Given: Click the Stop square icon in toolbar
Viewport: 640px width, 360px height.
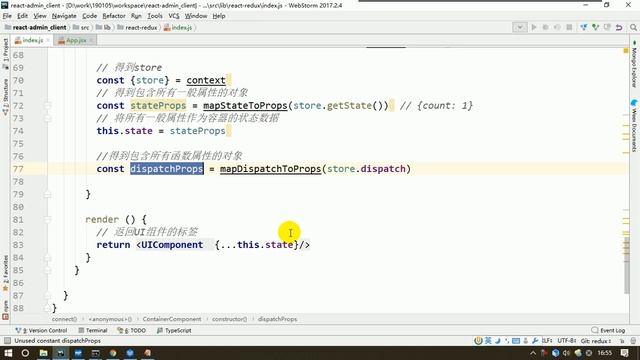Looking at the screenshot, I should click(x=569, y=27).
